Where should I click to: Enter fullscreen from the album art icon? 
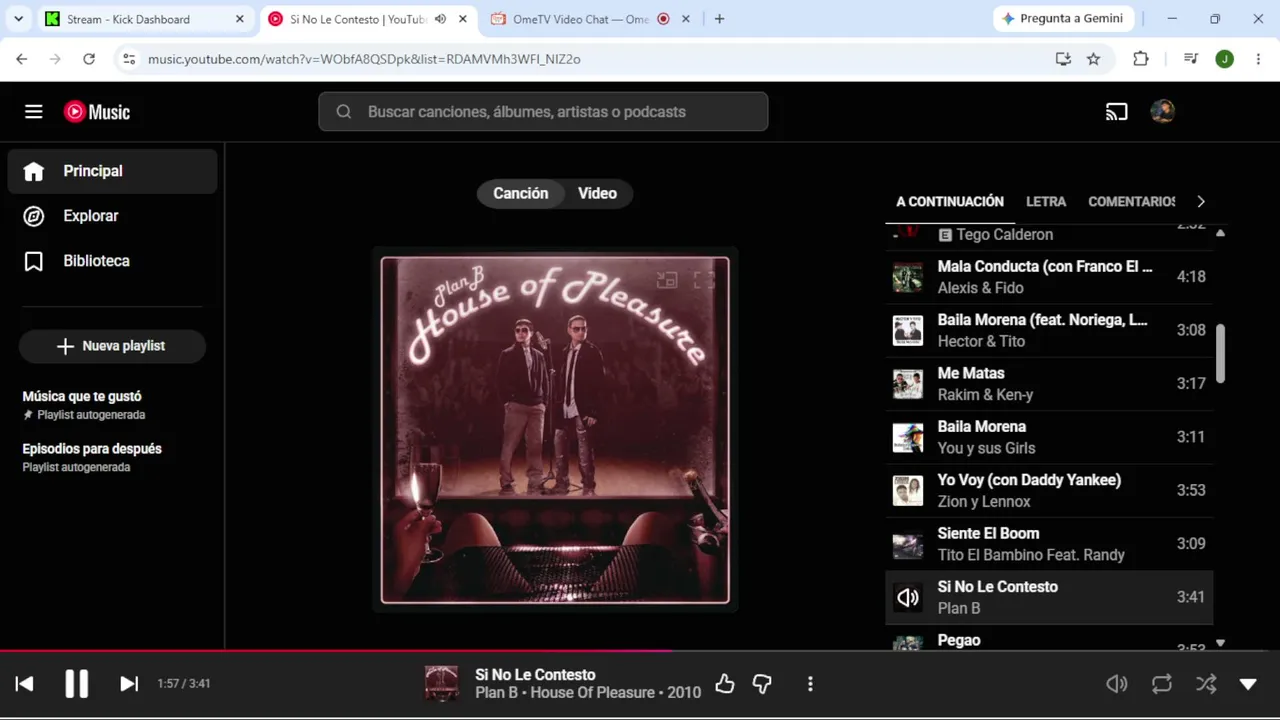(x=704, y=281)
